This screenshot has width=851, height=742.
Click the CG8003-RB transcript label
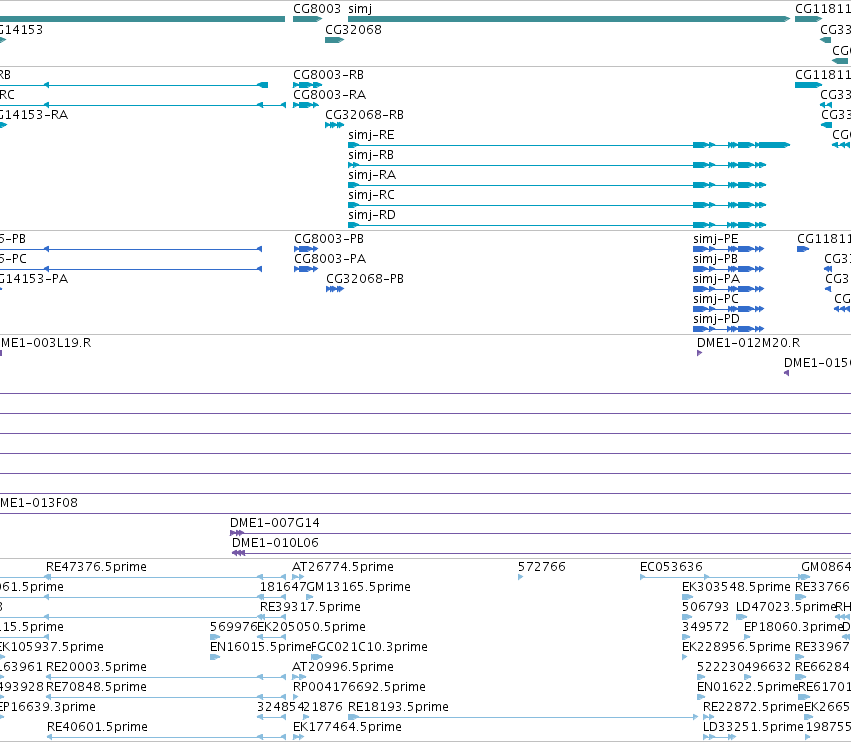328,74
